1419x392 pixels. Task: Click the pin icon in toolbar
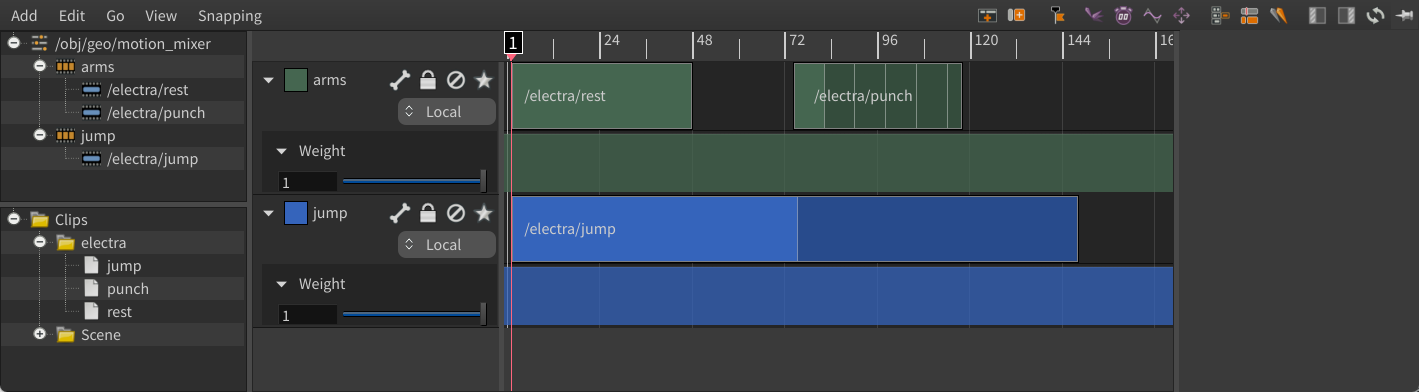pyautogui.click(x=1403, y=15)
